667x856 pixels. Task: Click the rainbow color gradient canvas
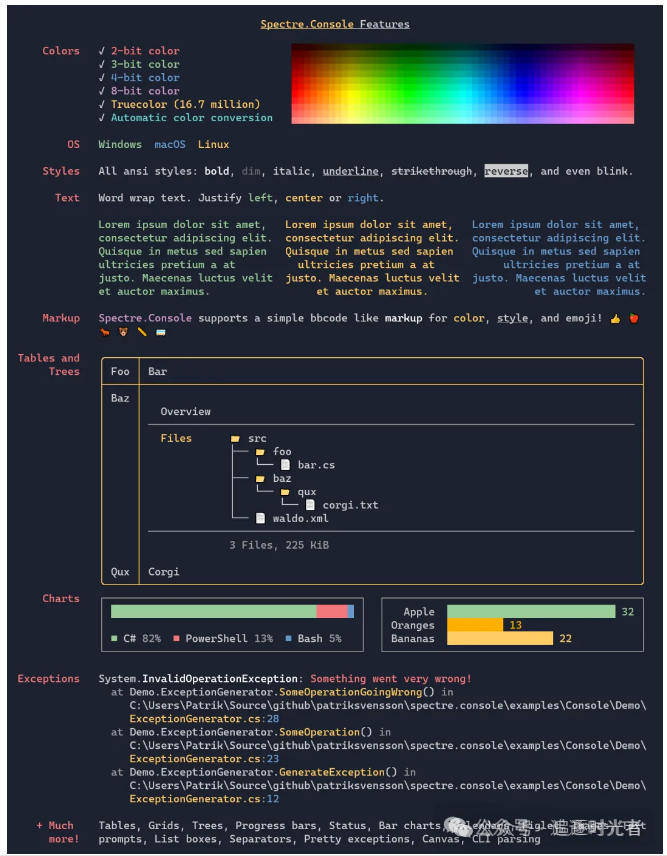(x=463, y=84)
